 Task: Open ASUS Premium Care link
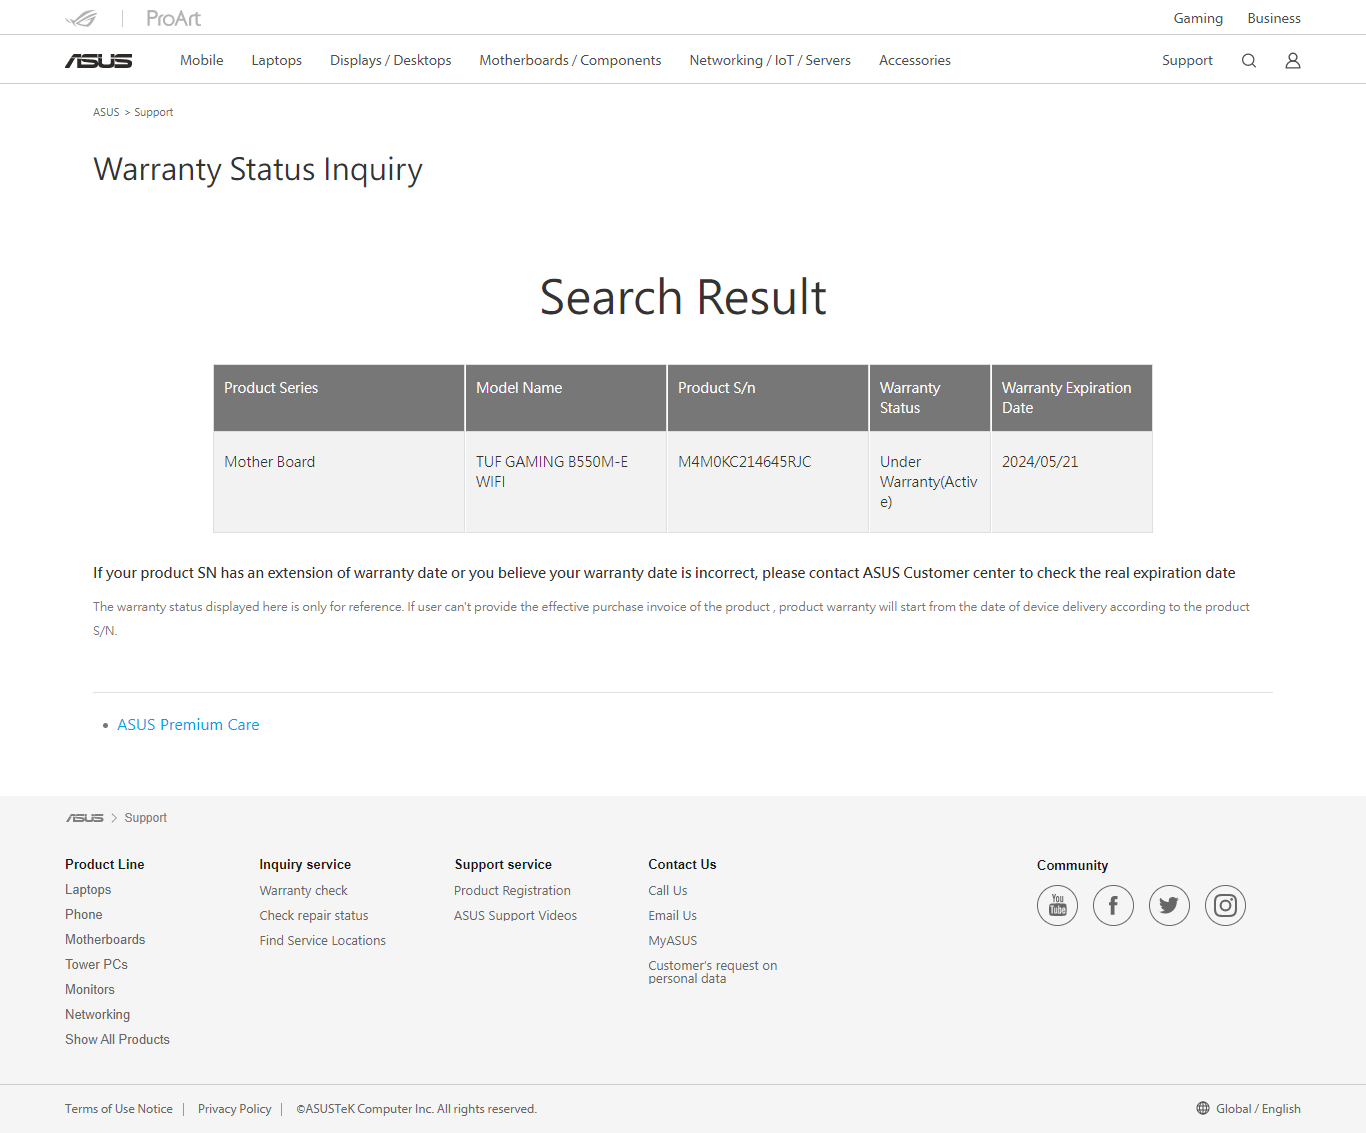[188, 725]
